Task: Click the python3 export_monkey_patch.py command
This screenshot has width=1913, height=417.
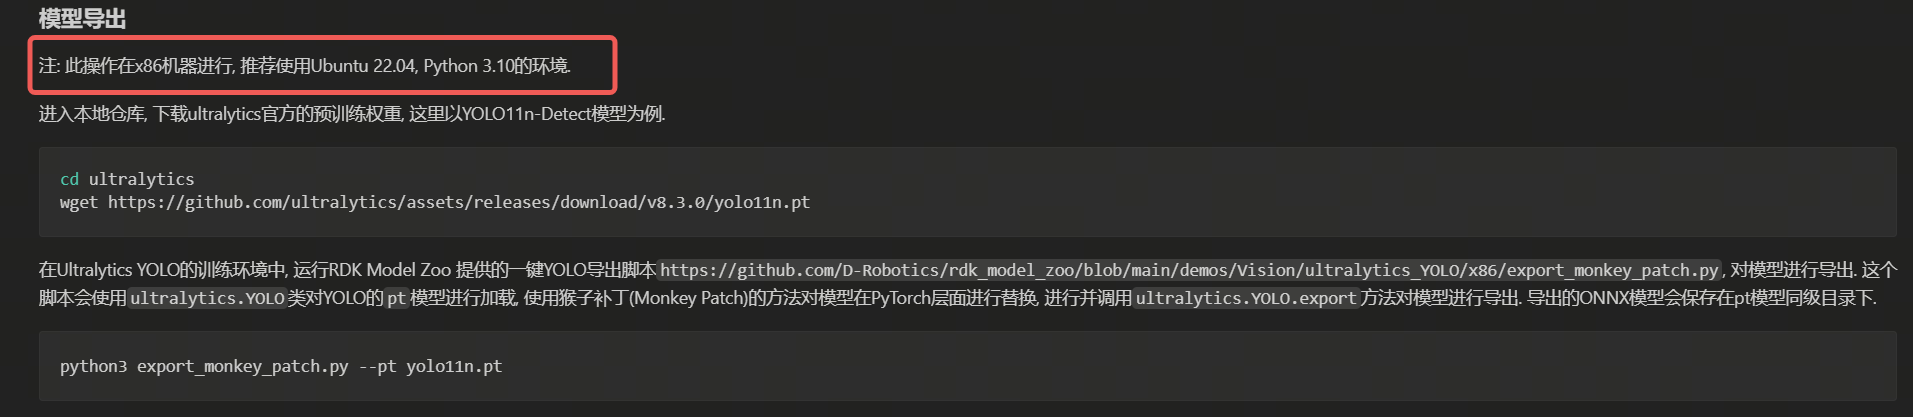Action: click(x=204, y=366)
